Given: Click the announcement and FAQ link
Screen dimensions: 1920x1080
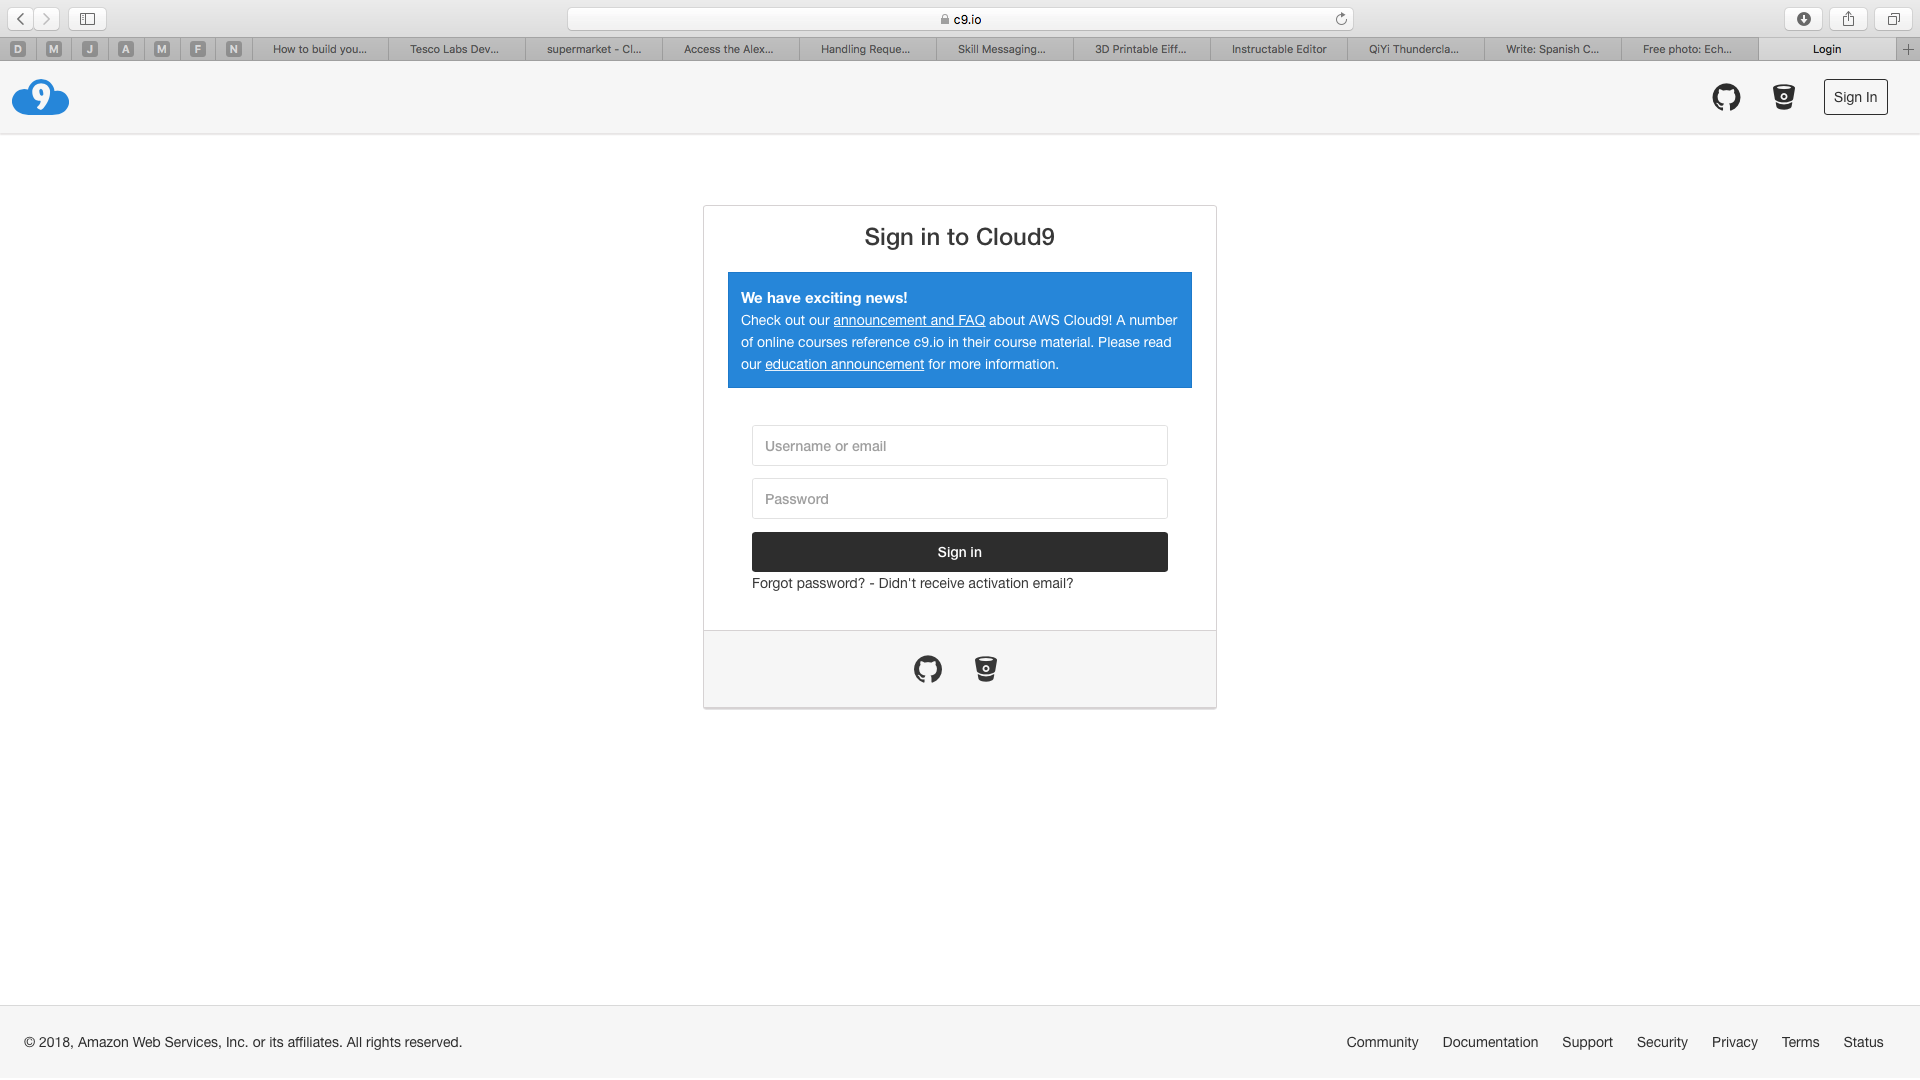Looking at the screenshot, I should tap(909, 319).
